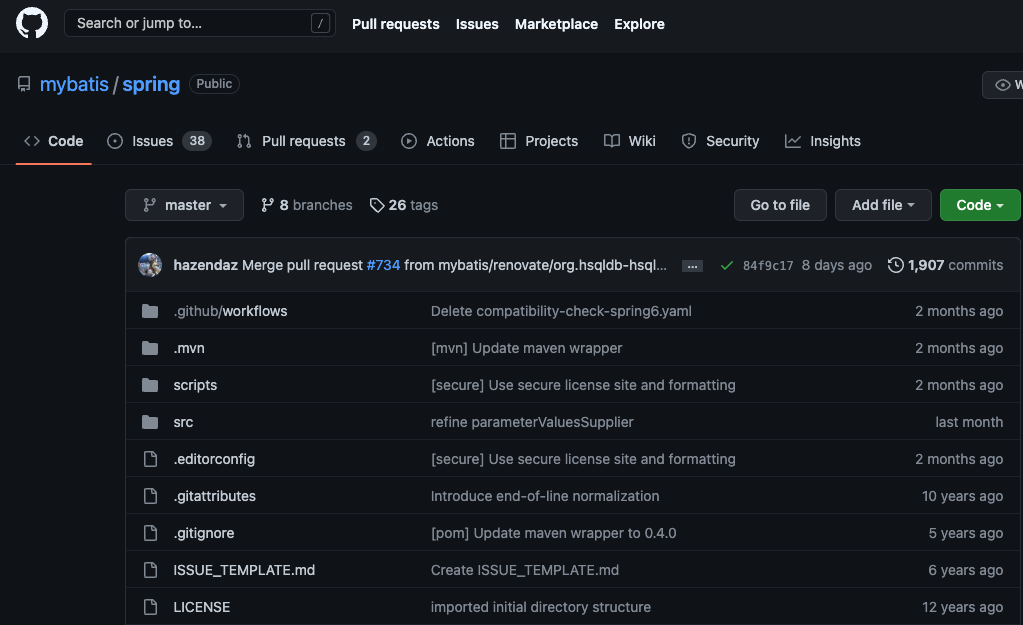Screen dimensions: 1023x625
Task: Open Issues in top navigation
Action: coord(477,24)
